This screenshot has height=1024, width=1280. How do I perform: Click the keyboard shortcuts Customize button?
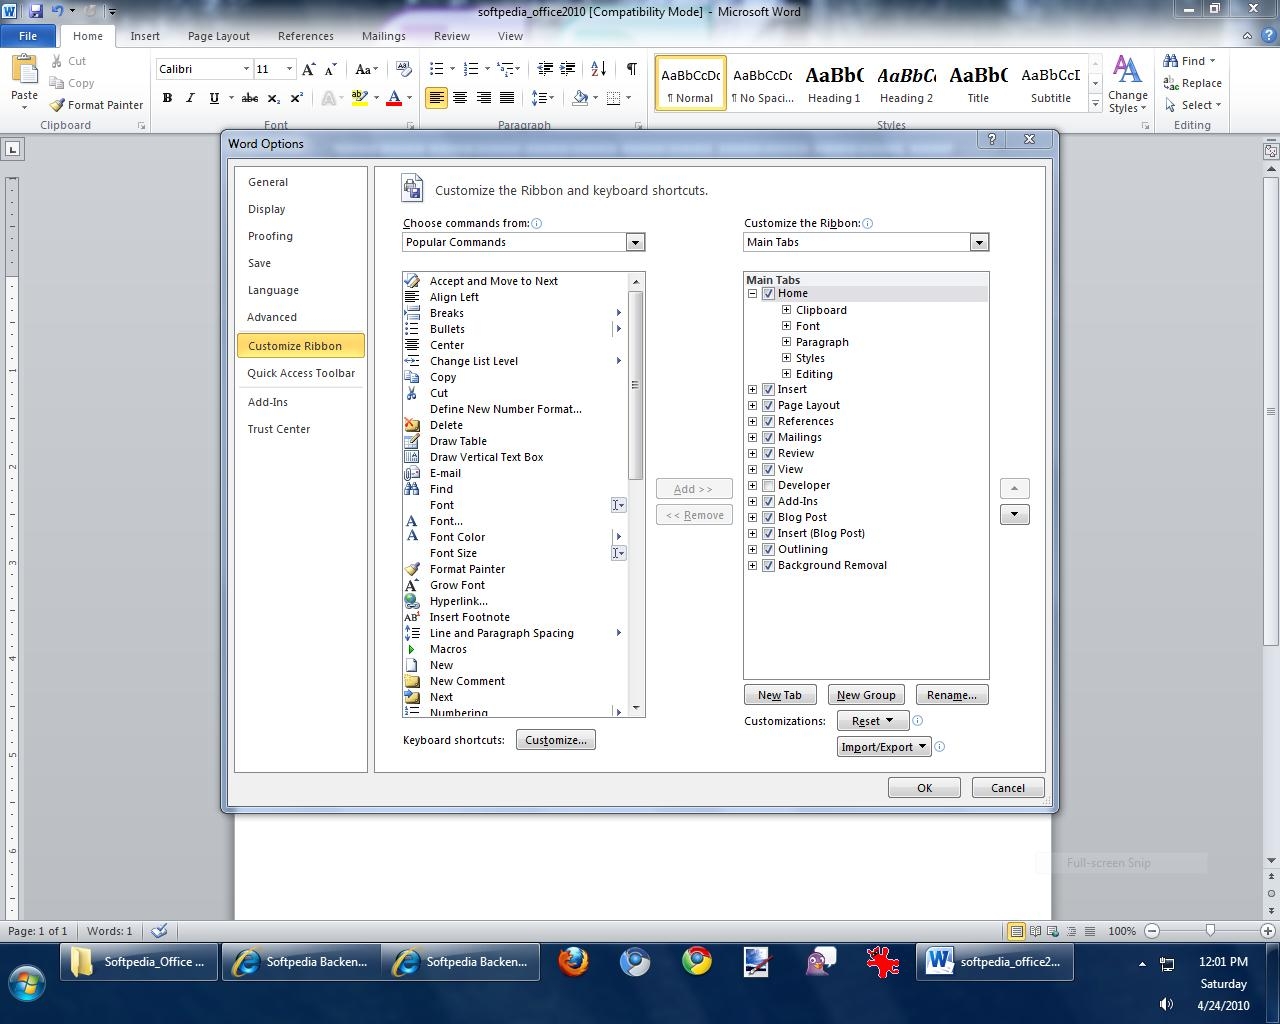coord(555,740)
